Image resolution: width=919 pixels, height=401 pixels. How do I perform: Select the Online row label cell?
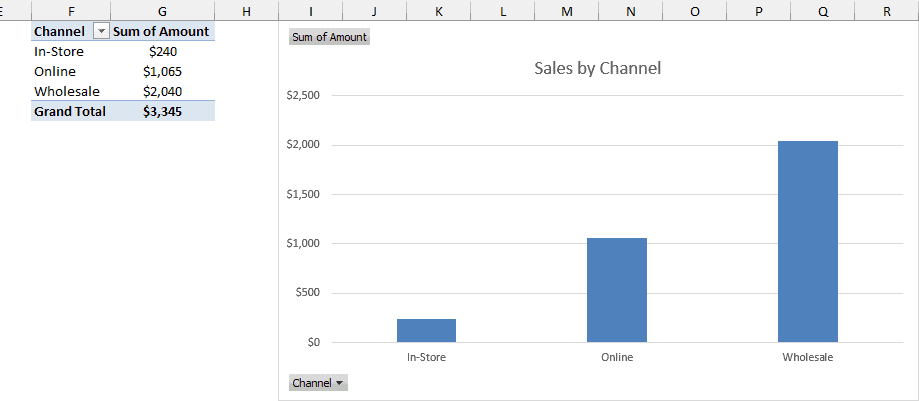71,72
